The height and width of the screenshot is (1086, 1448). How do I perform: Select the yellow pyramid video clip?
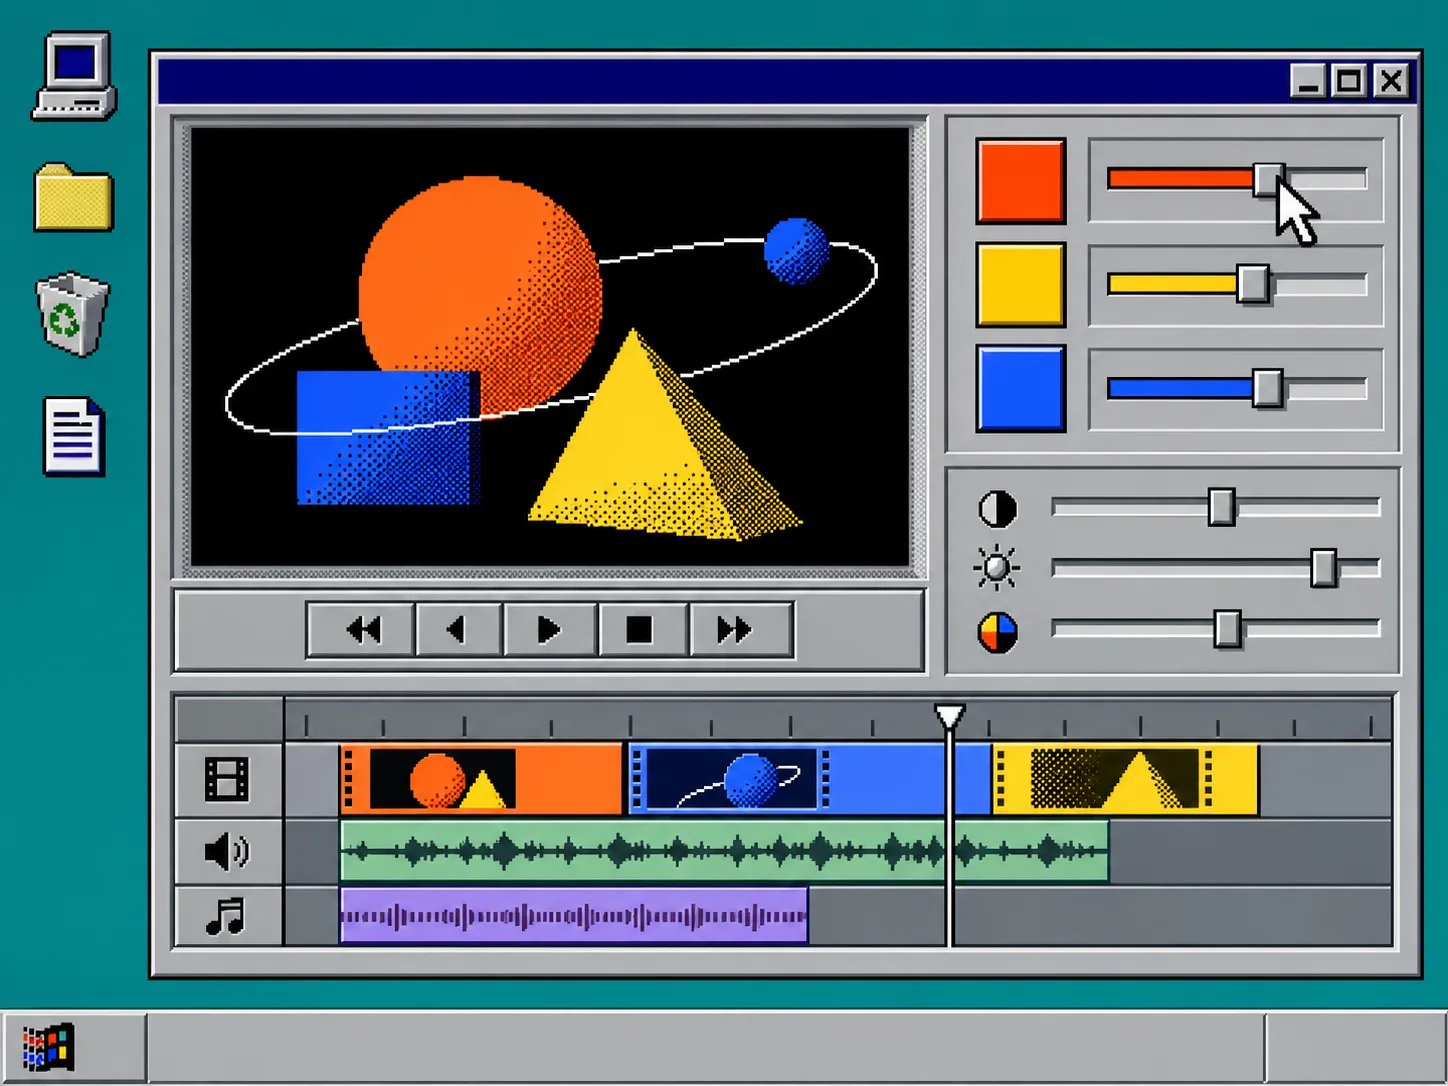tap(1126, 779)
